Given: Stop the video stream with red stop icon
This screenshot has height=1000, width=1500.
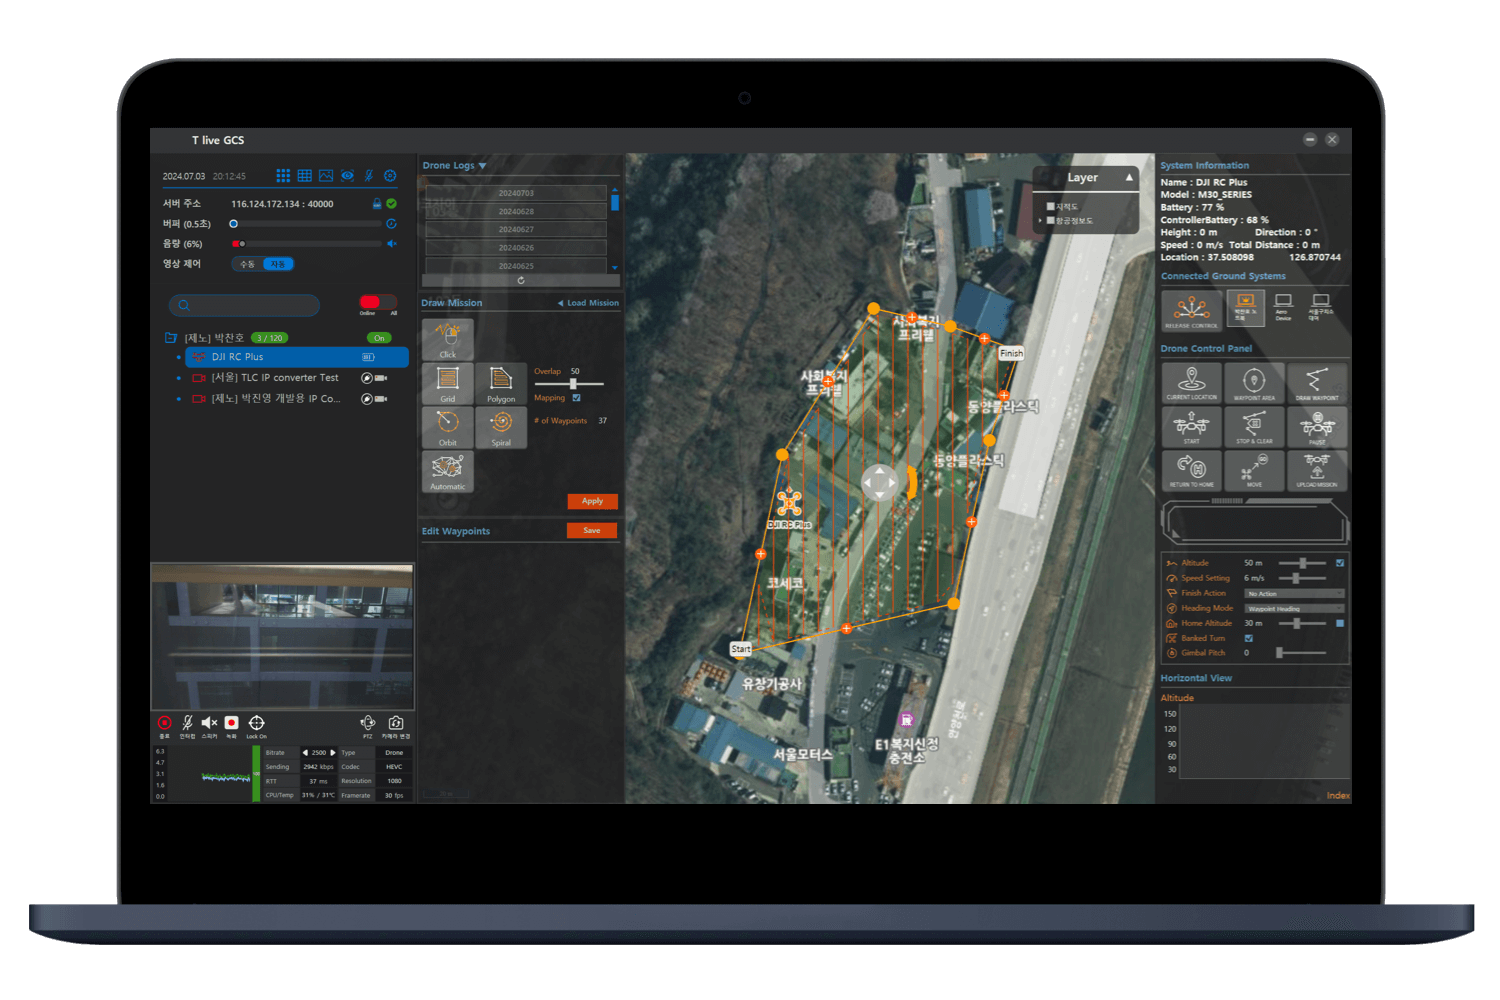Looking at the screenshot, I should (x=164, y=723).
